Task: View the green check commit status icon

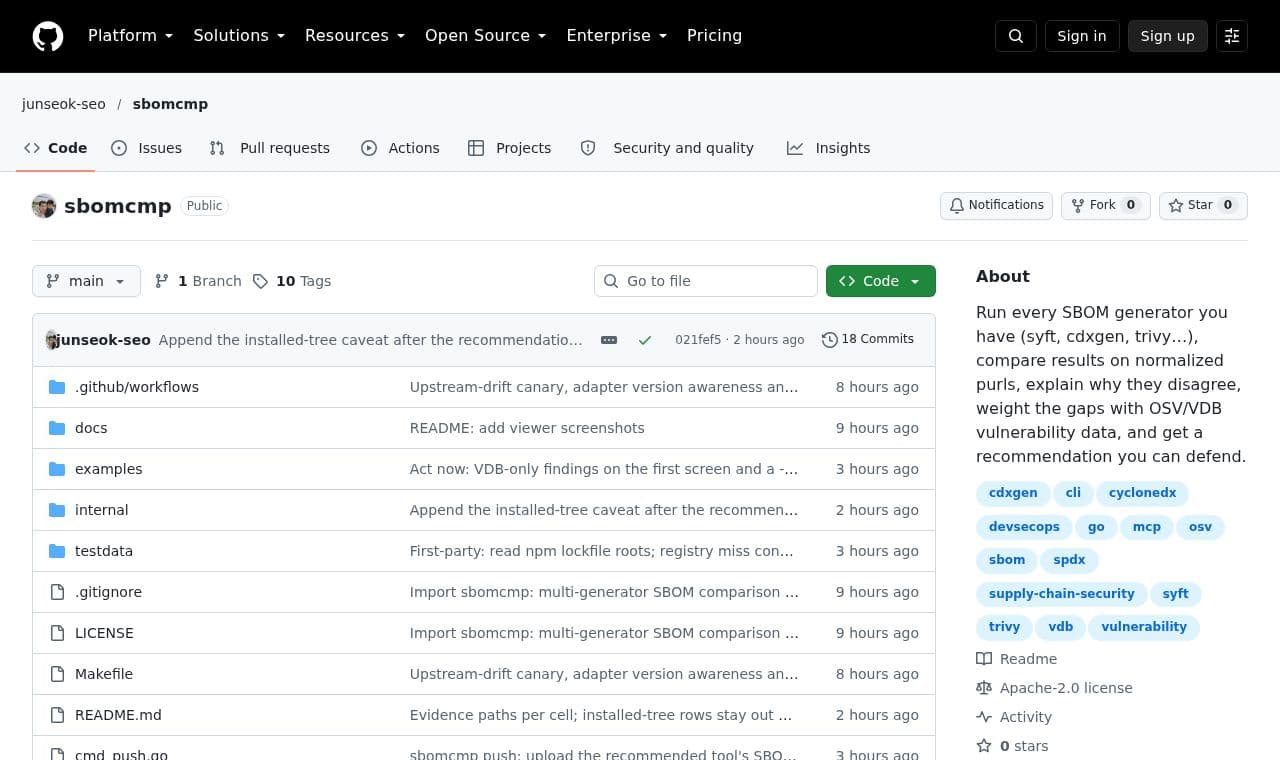Action: pos(645,340)
